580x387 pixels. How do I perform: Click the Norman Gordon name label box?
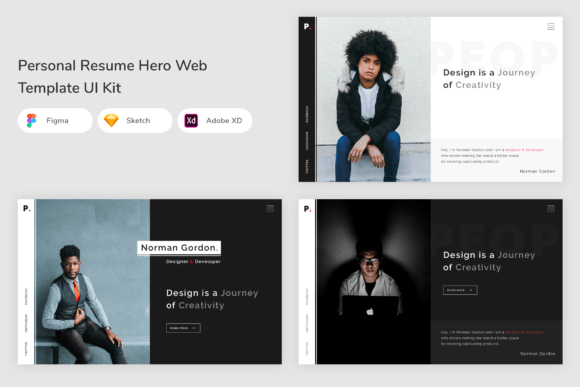[179, 248]
